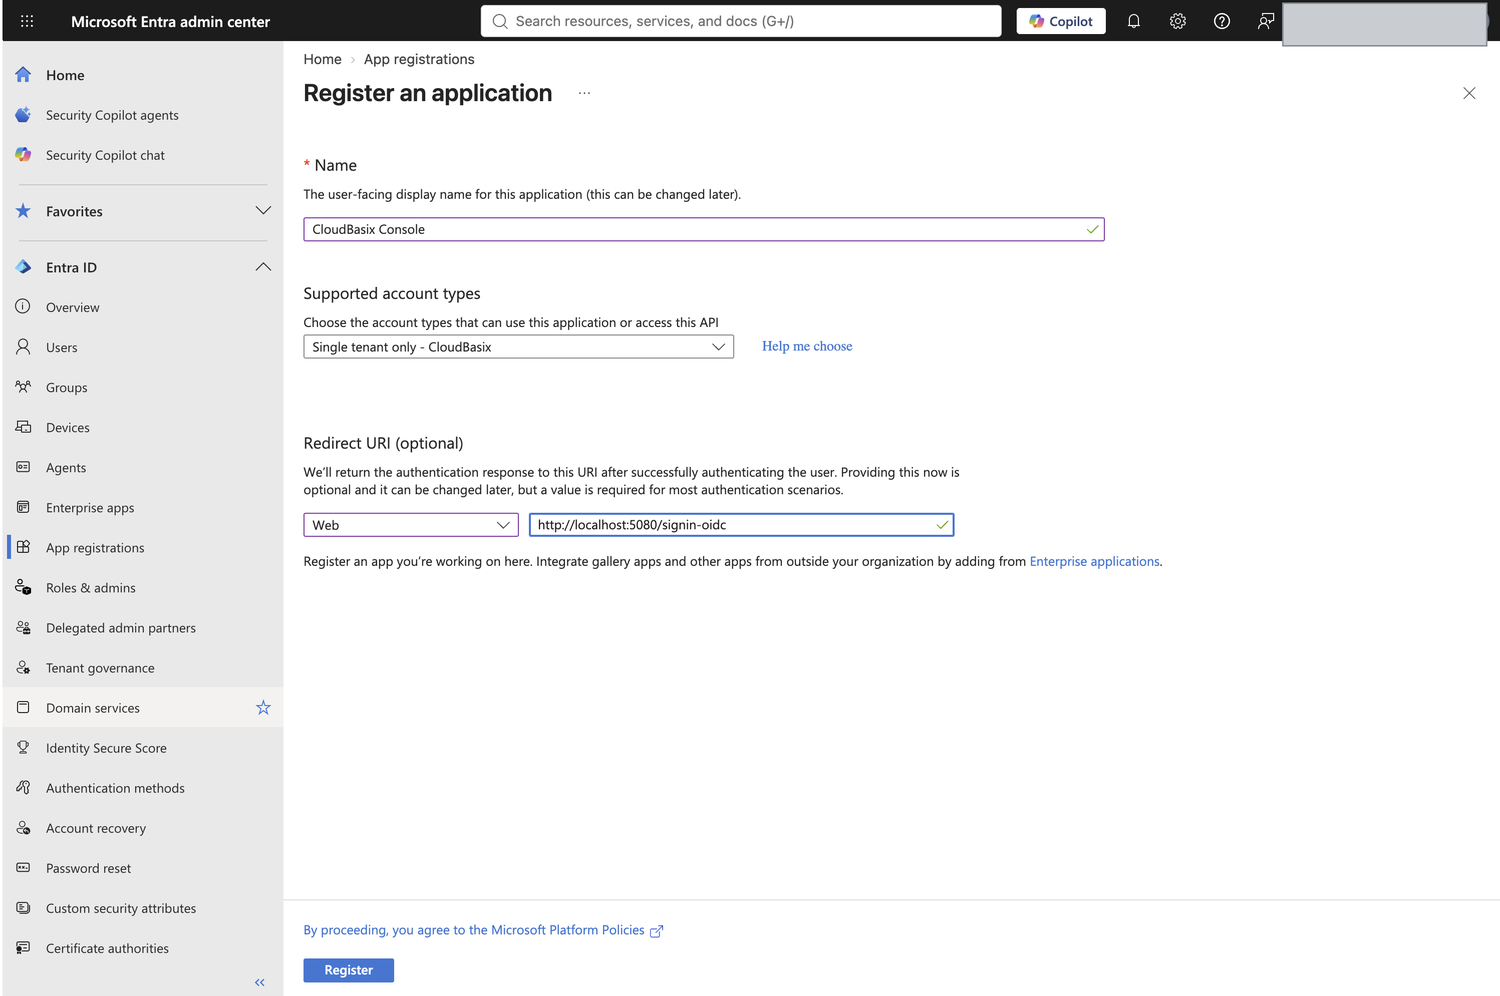Click the Enterprise apps icon

click(x=23, y=507)
